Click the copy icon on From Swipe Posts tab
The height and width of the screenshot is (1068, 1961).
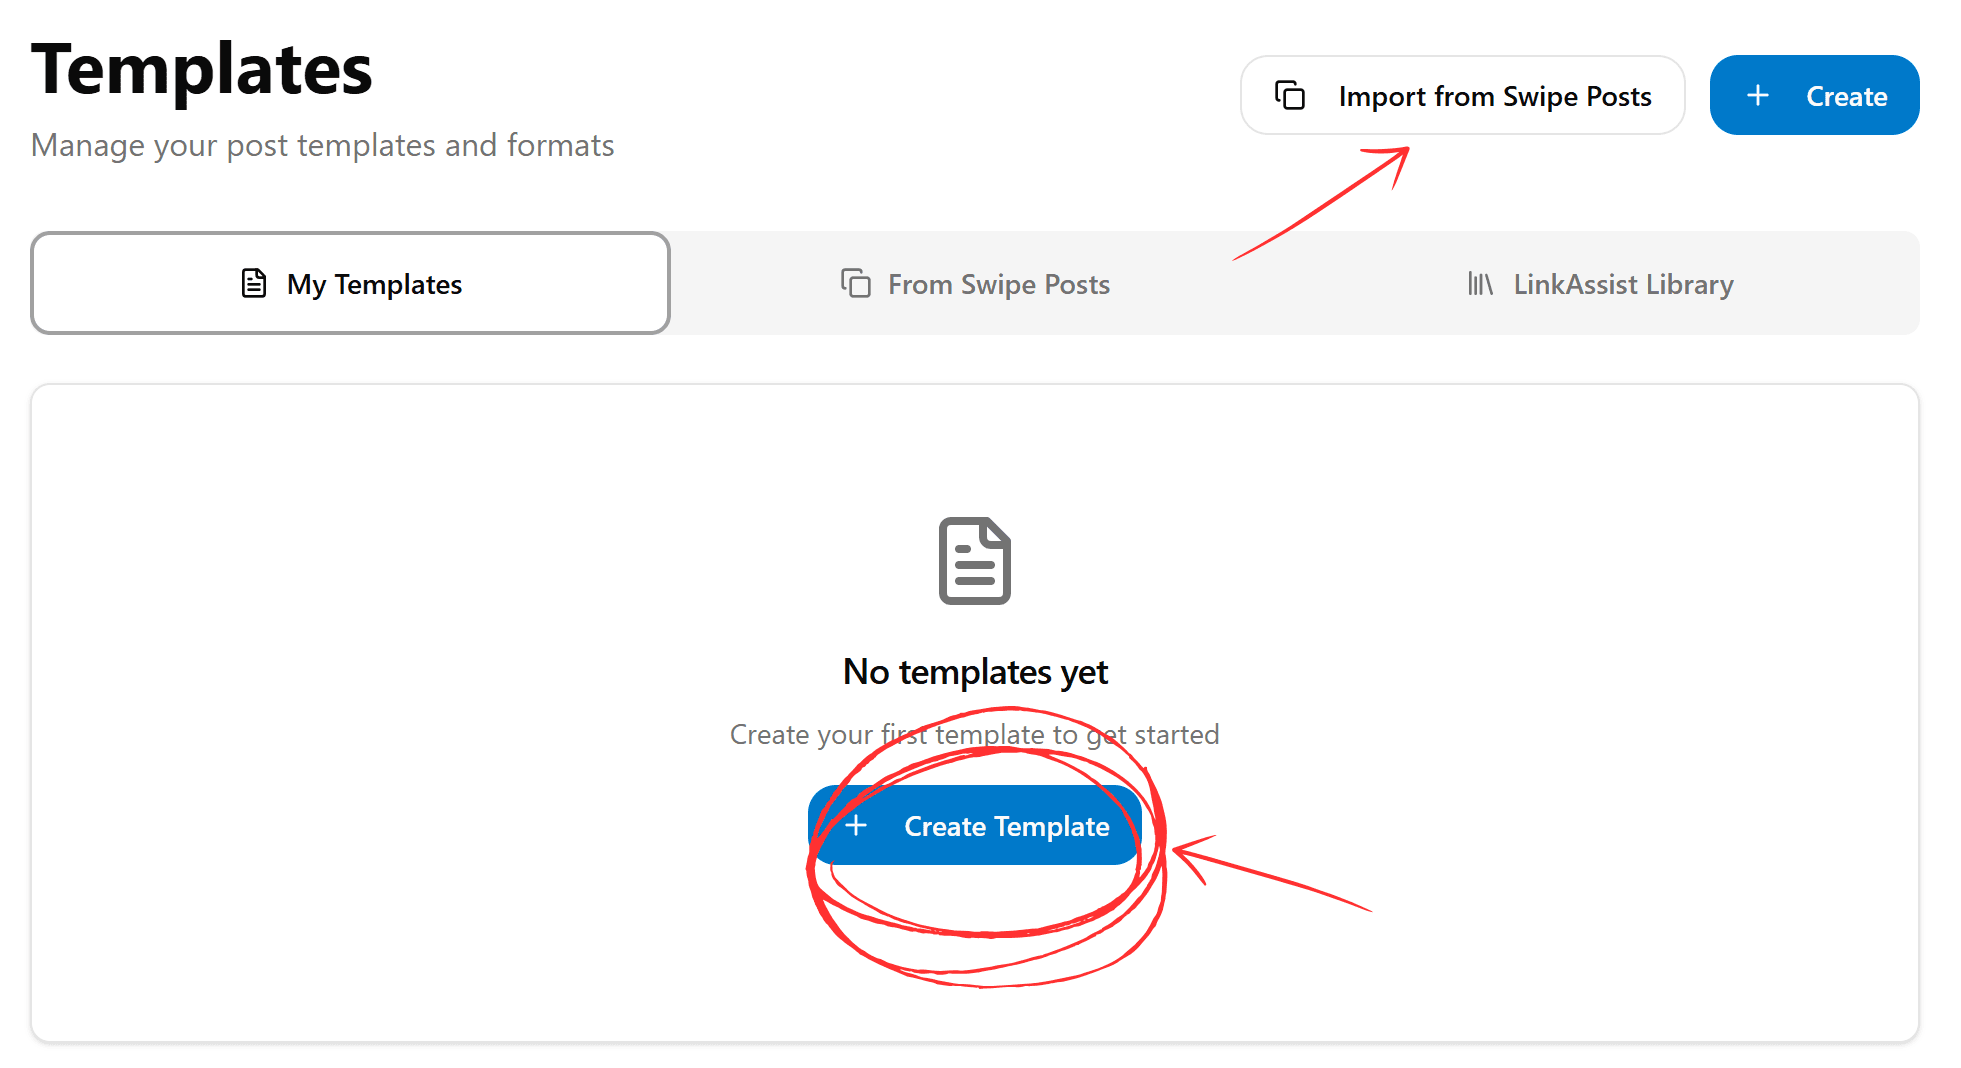click(x=855, y=283)
